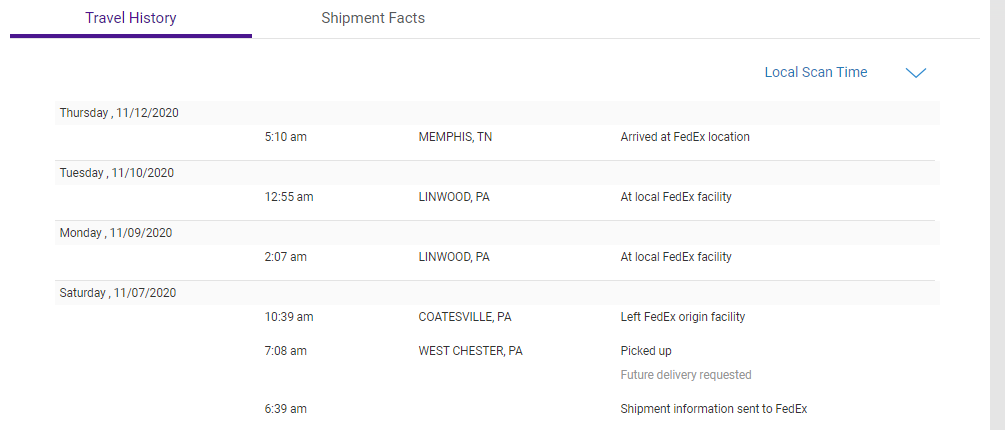
Task: Select the Travel History tab
Action: [131, 18]
